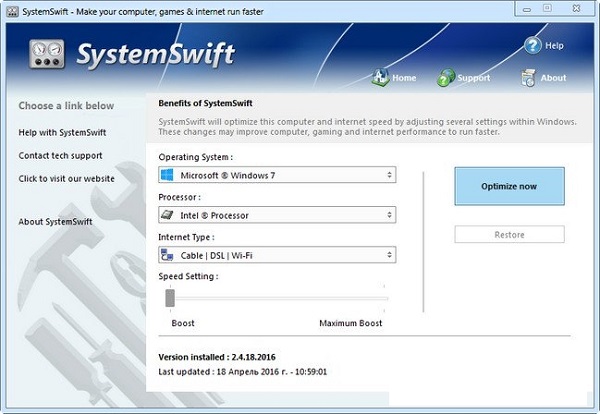Image resolution: width=600 pixels, height=414 pixels.
Task: Click arrow spinner of Microsoft Windows 7 combo
Action: tap(389, 175)
